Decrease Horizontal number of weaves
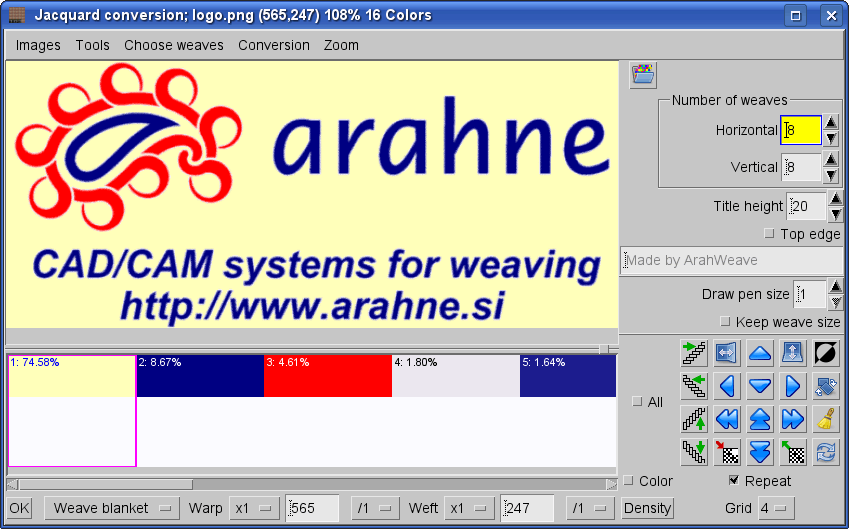Image resolution: width=849 pixels, height=529 pixels. pos(831,138)
